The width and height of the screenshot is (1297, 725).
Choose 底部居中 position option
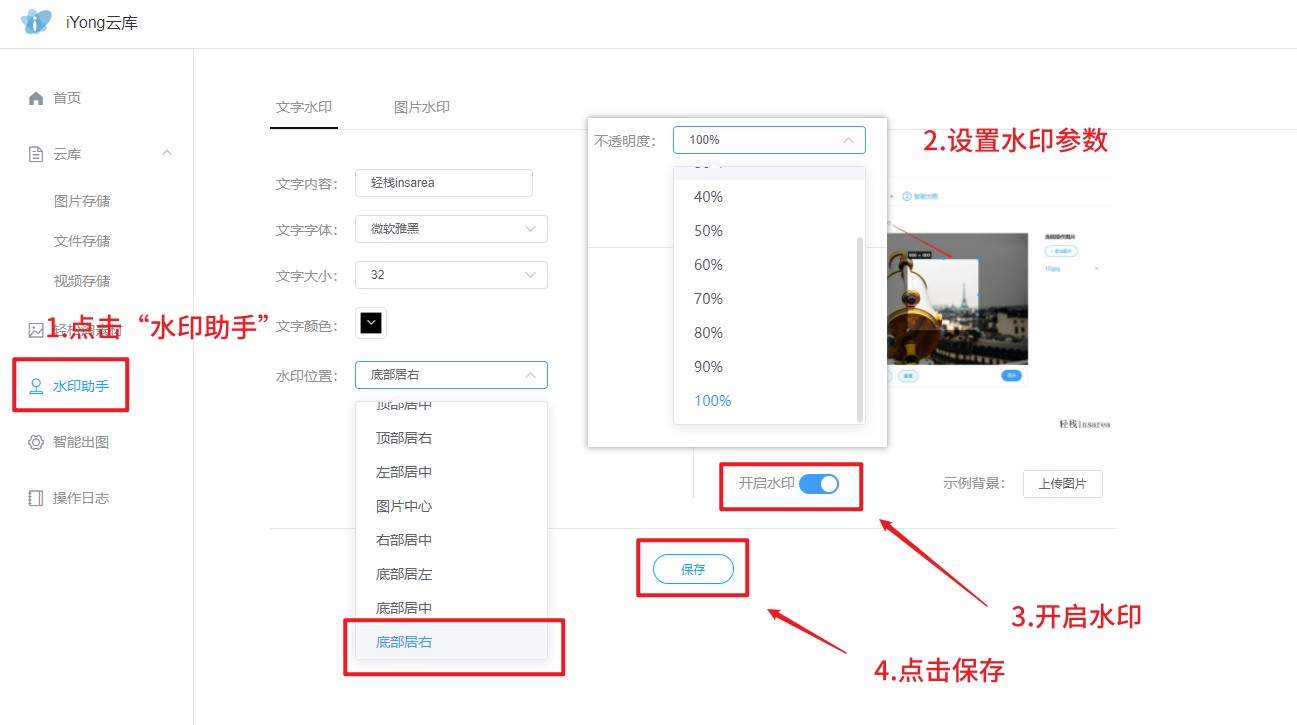[451, 608]
